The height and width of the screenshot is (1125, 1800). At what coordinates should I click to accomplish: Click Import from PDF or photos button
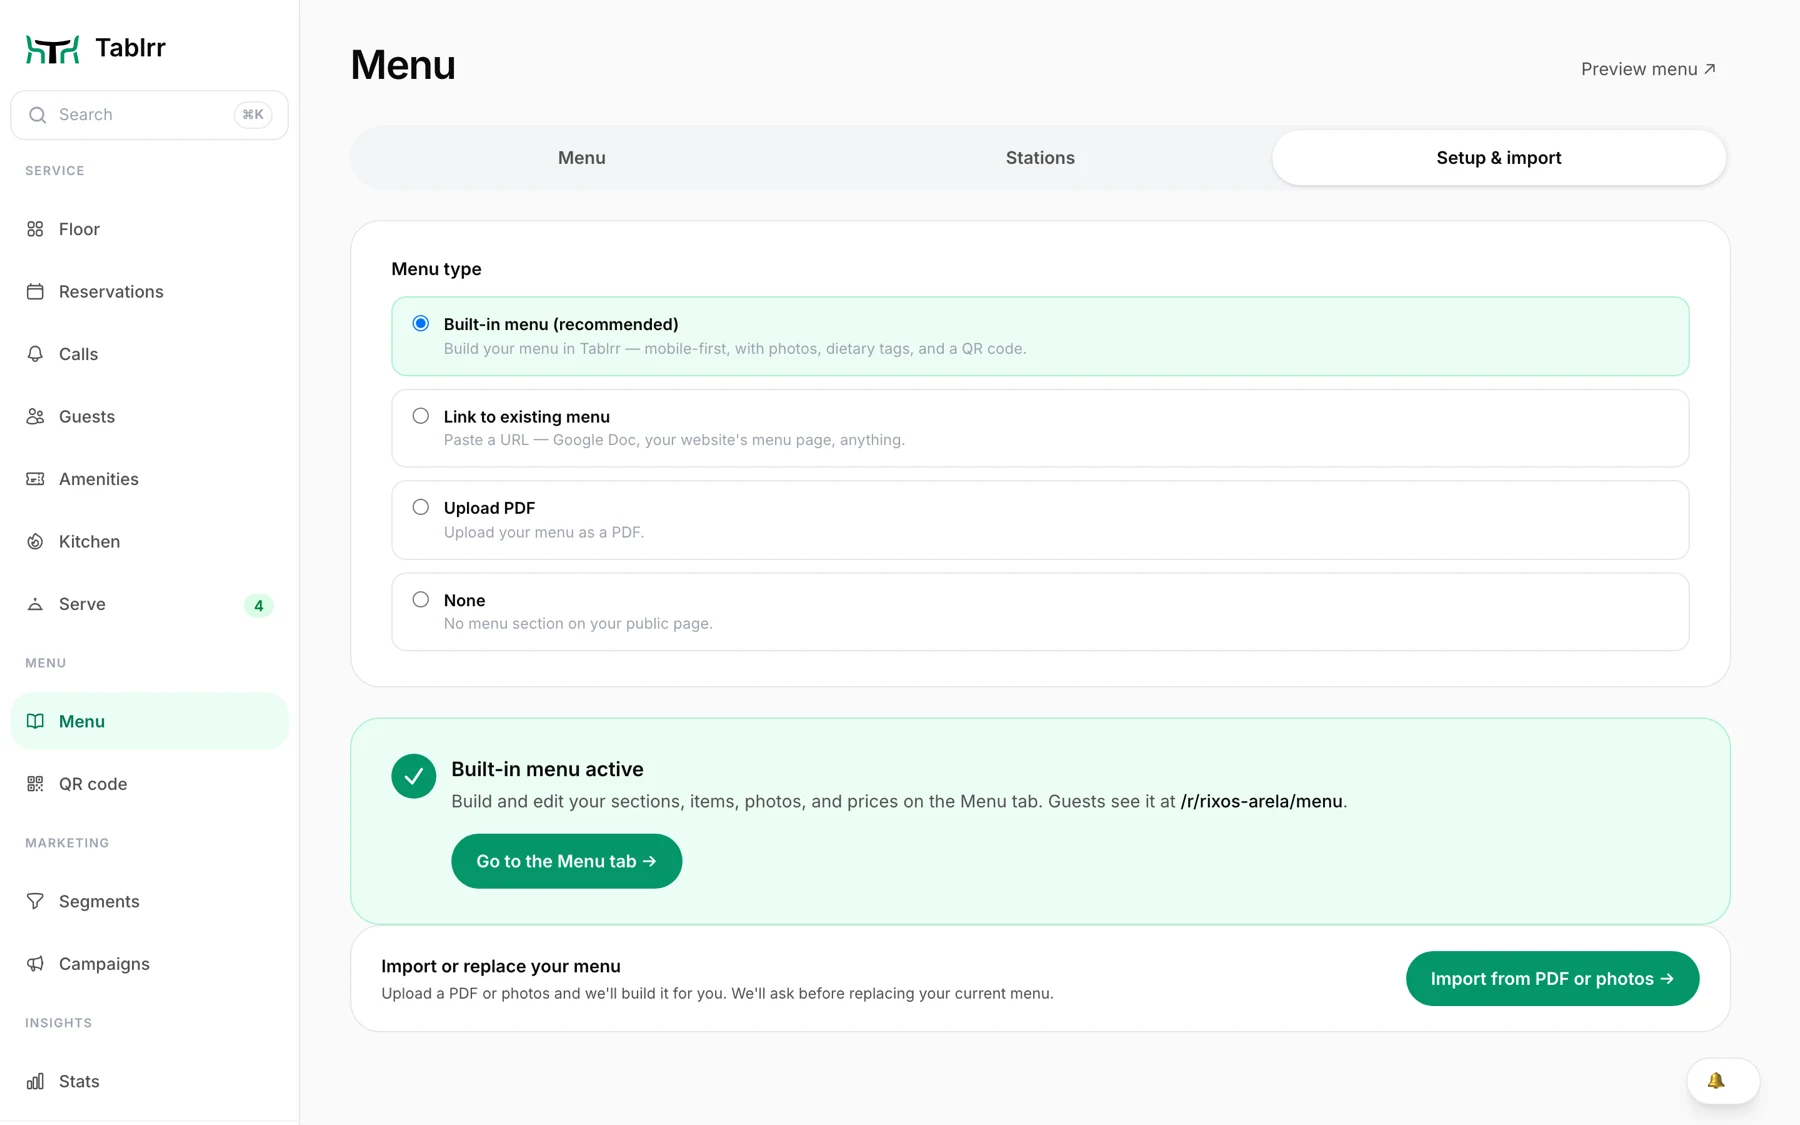(1552, 979)
